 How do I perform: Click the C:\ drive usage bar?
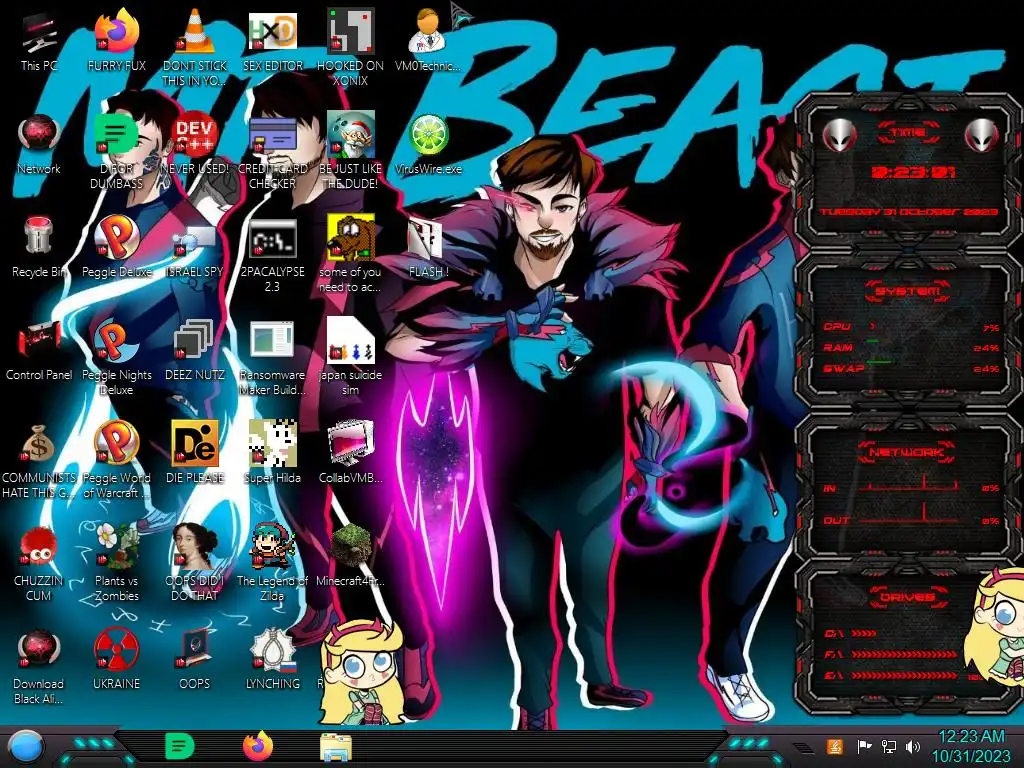point(864,633)
